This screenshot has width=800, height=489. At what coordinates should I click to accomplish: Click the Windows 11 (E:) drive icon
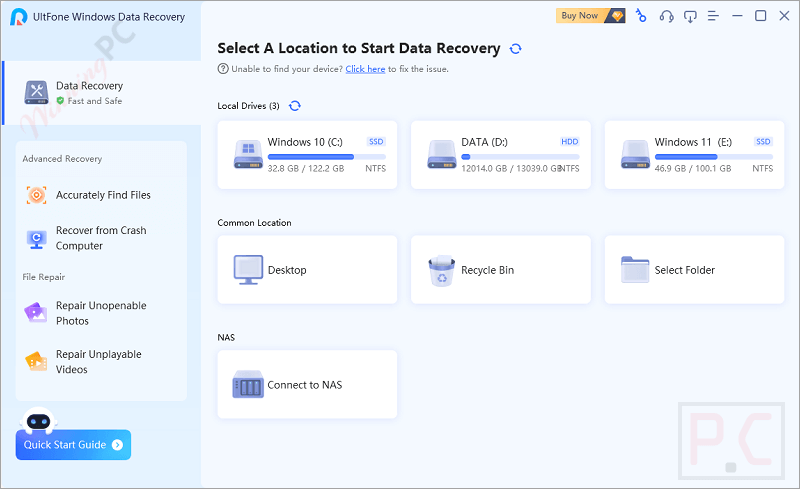point(635,155)
